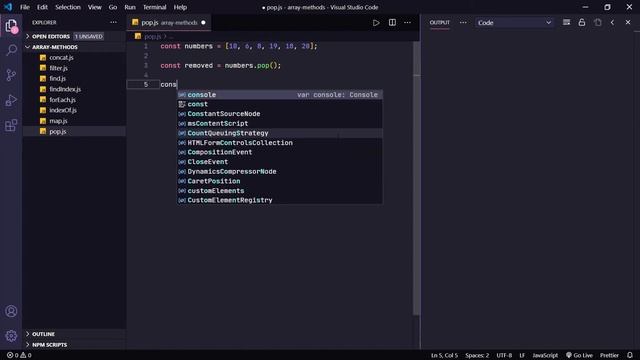Open the notifications bell in status bar
Viewport: 640px width, 360px height.
tap(630, 355)
